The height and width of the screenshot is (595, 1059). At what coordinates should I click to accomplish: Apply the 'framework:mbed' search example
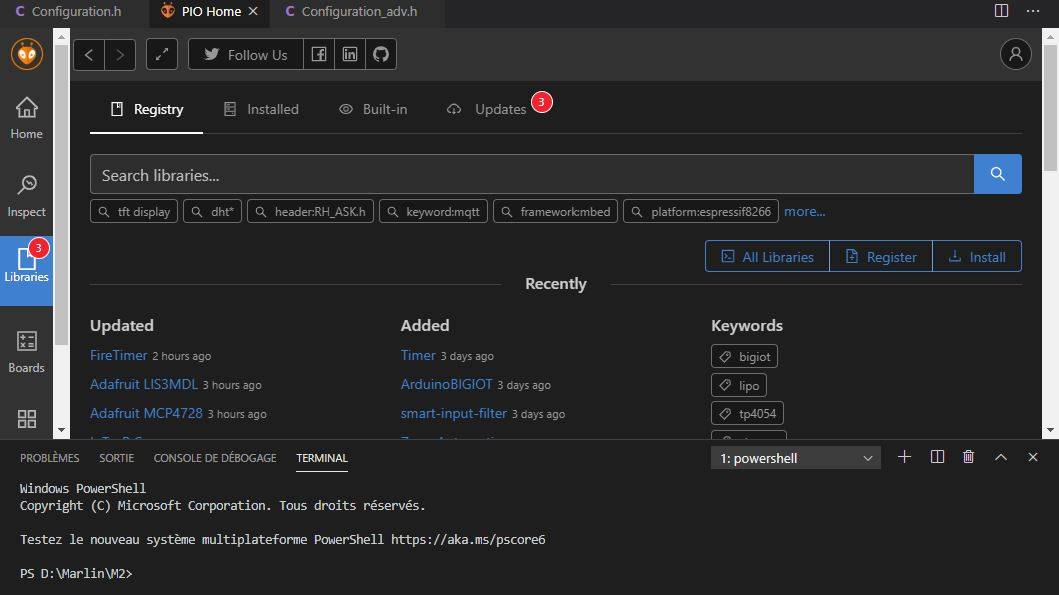pos(555,211)
